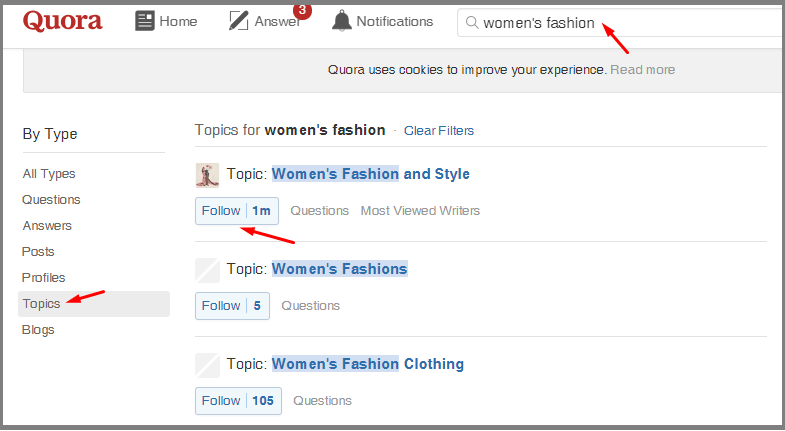Click Clear Filters link
This screenshot has width=785, height=431.
click(x=439, y=131)
